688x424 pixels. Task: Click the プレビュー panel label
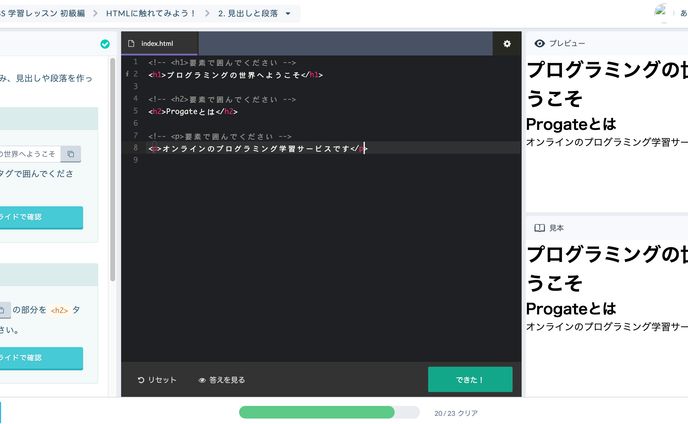[x=567, y=43]
